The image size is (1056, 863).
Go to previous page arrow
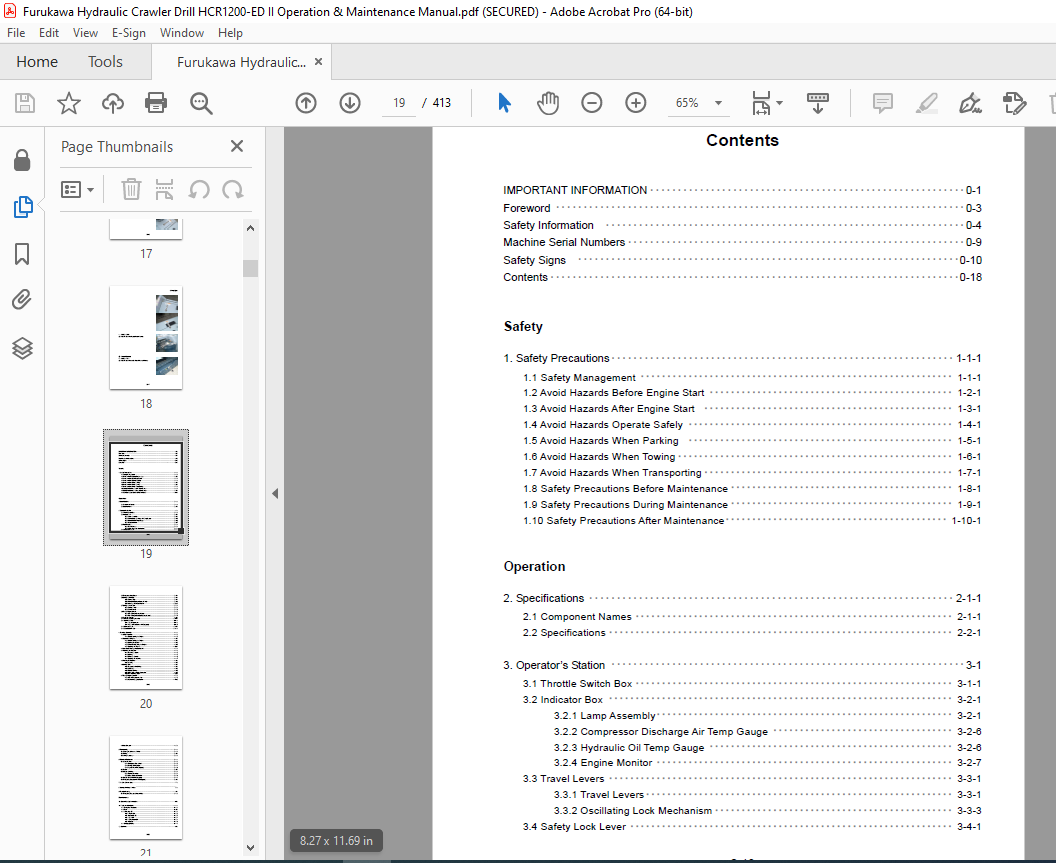tap(306, 103)
